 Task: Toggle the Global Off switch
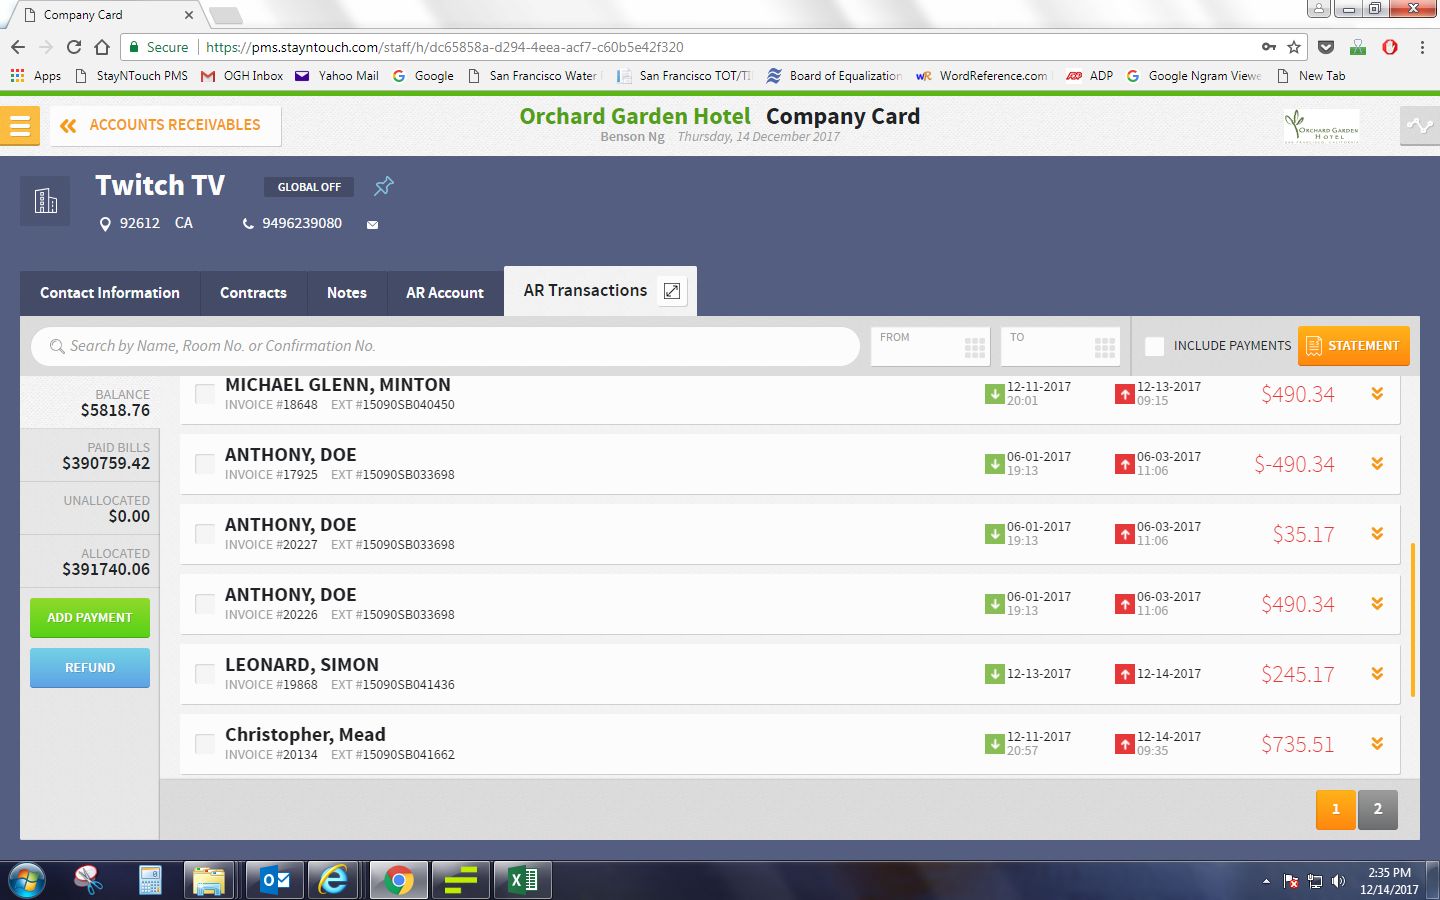(309, 187)
